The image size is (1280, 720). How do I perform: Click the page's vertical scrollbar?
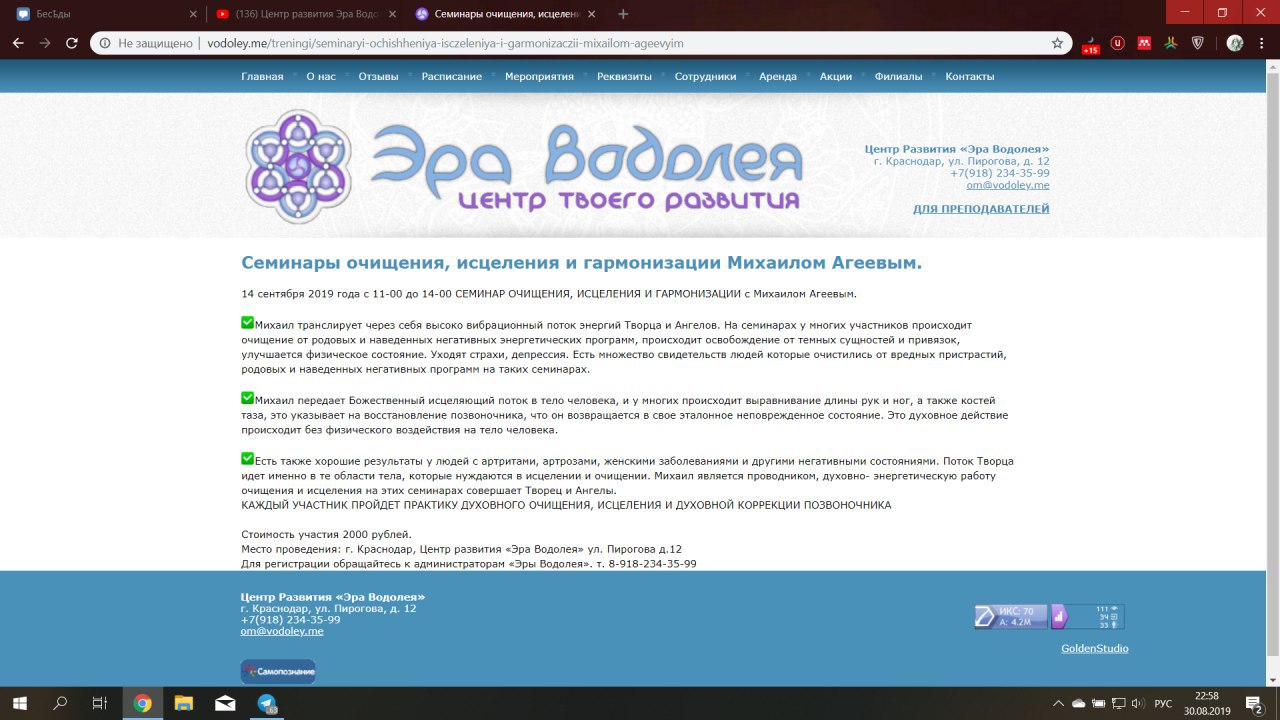pyautogui.click(x=1273, y=372)
